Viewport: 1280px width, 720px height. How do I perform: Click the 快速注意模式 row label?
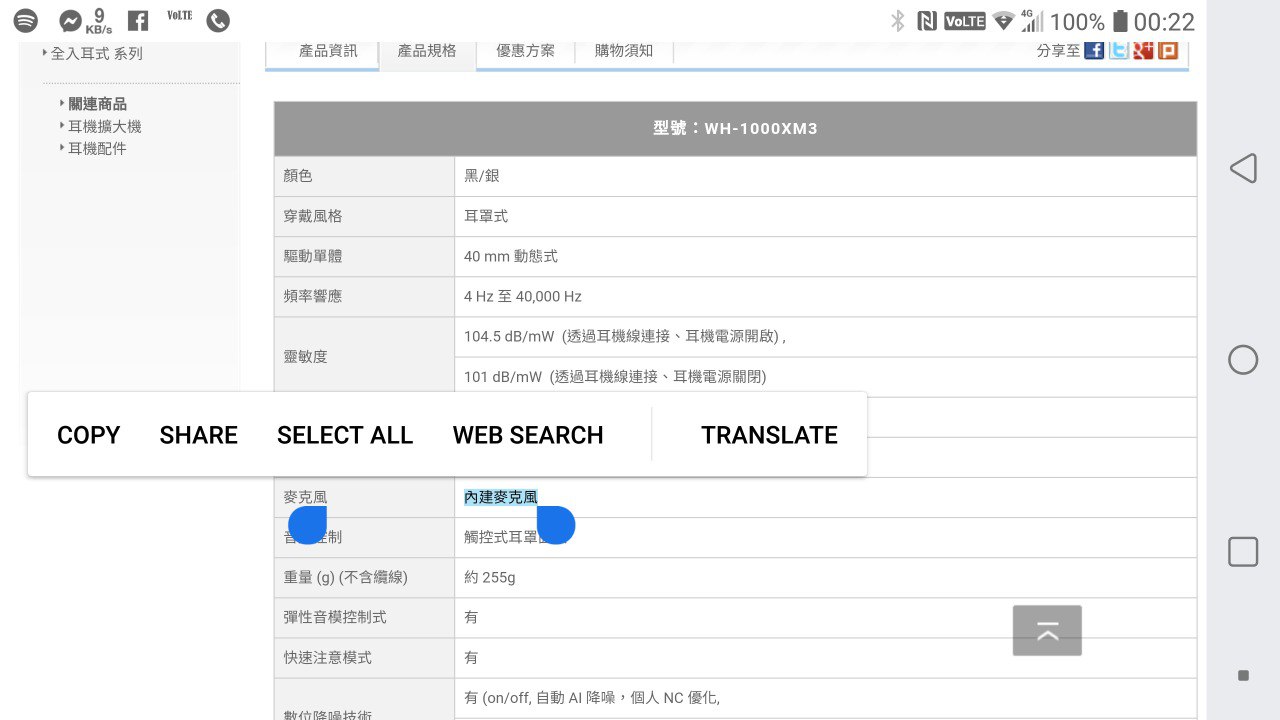click(x=327, y=657)
